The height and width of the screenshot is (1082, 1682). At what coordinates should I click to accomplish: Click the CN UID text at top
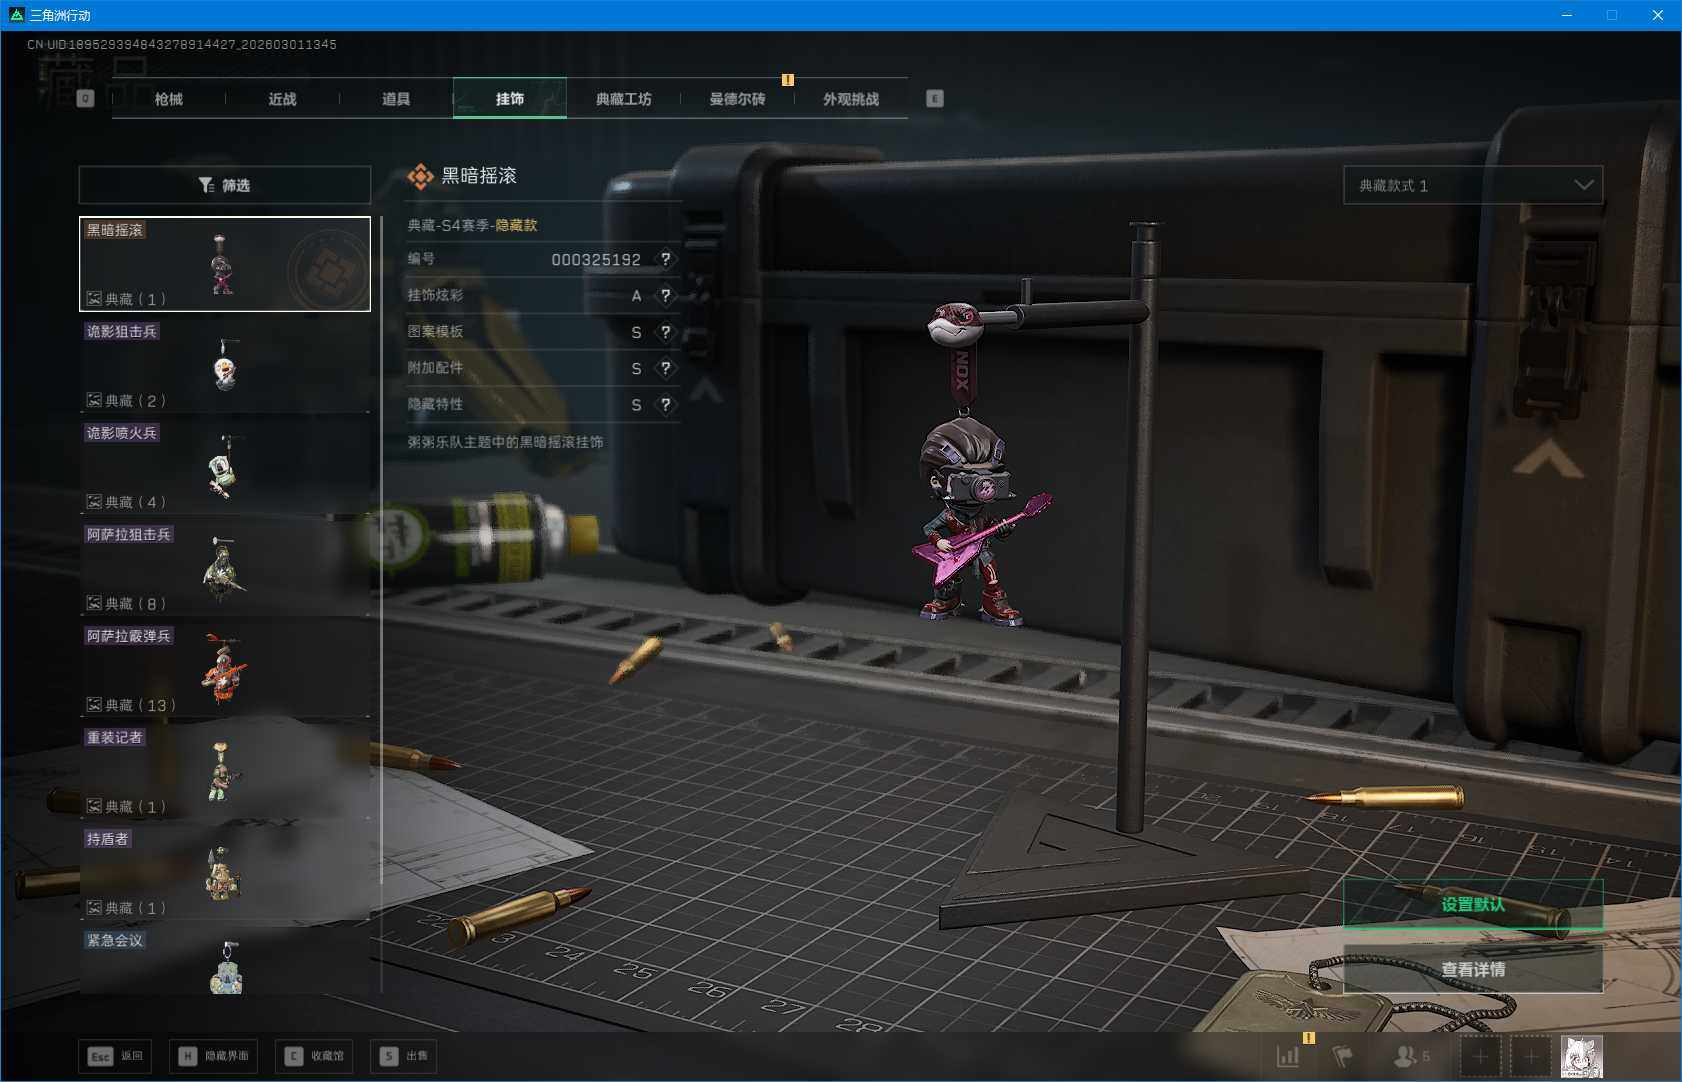coord(182,45)
